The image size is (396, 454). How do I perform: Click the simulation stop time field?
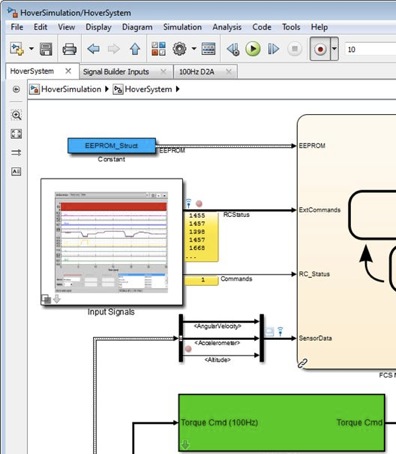[370, 49]
